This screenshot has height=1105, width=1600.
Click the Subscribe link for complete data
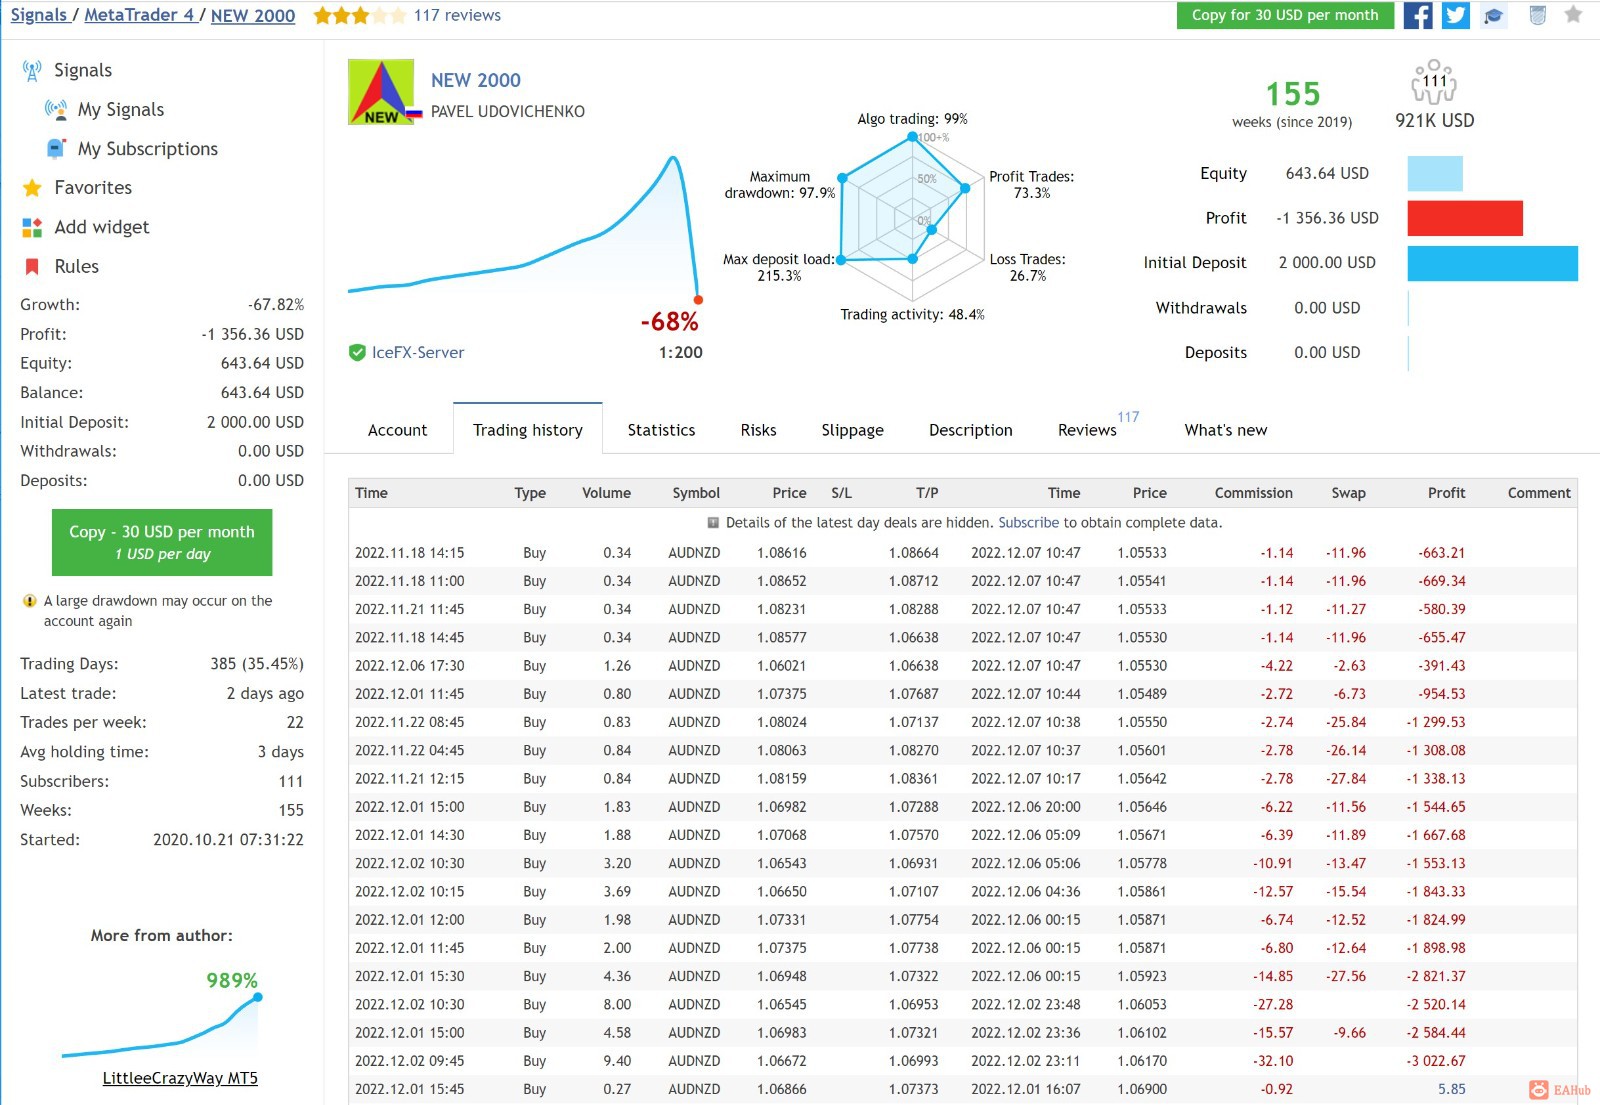[1028, 523]
